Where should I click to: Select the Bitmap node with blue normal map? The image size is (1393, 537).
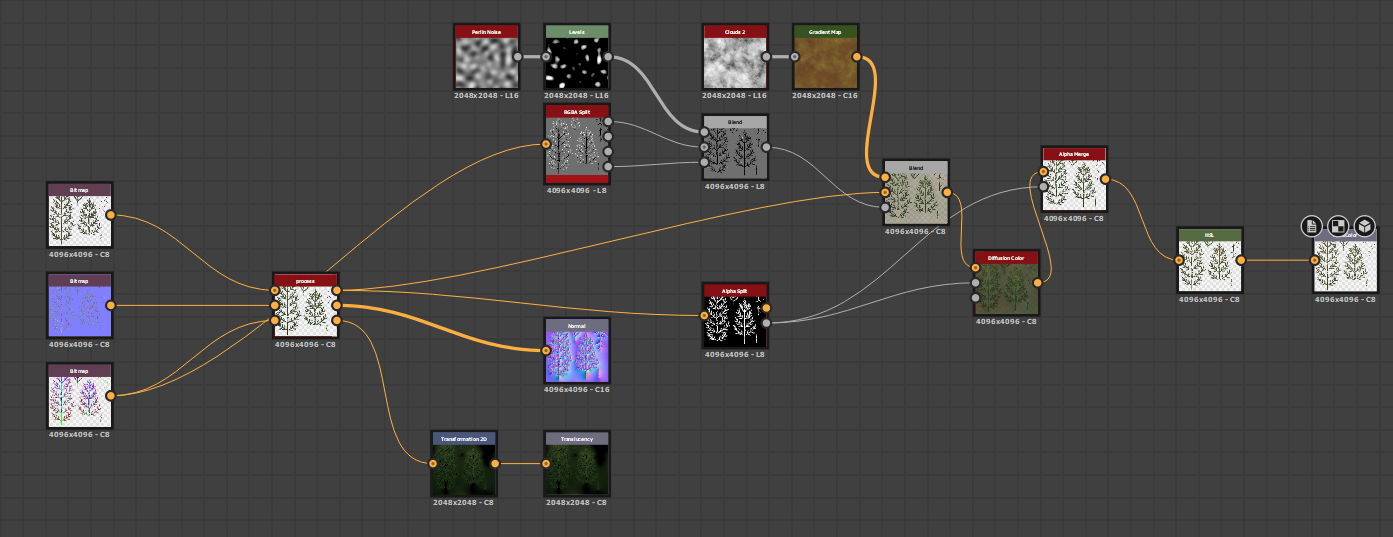click(80, 305)
